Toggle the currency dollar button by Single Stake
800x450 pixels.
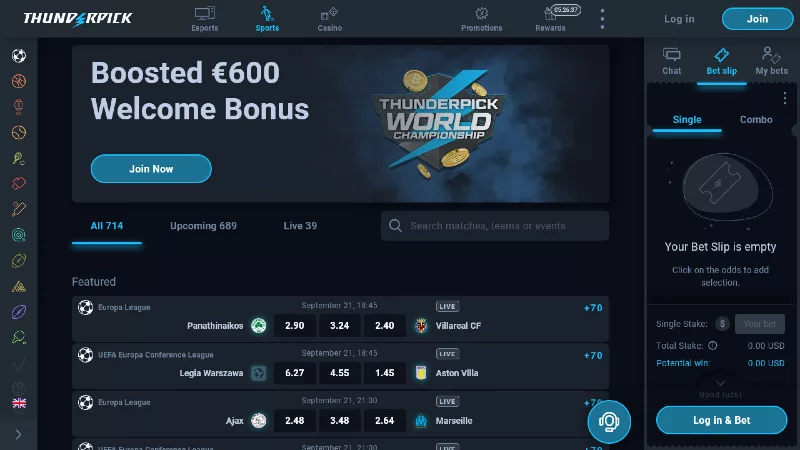[722, 323]
